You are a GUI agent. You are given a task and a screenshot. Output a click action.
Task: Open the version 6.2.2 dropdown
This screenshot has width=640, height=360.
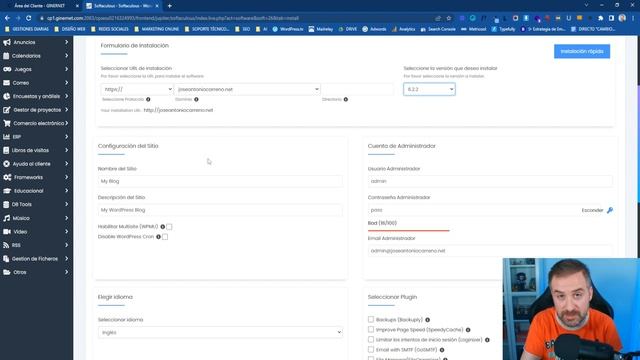tap(429, 89)
